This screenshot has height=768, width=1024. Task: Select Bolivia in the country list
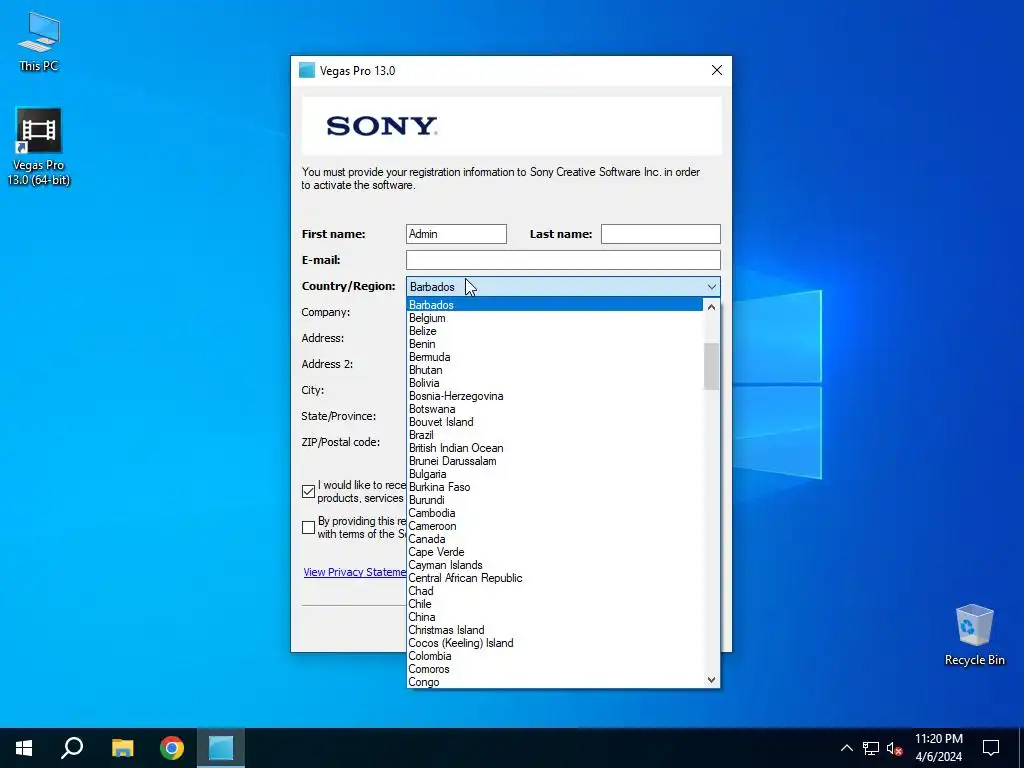555,383
